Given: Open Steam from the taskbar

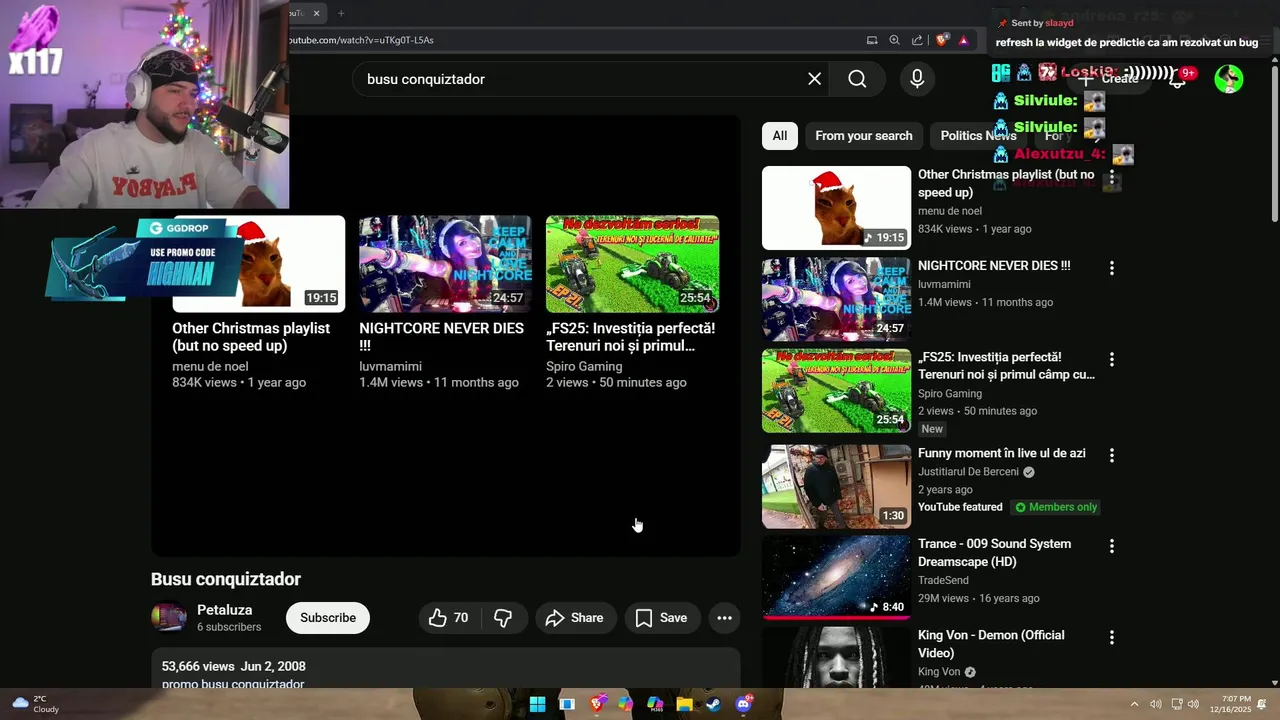Looking at the screenshot, I should coord(713,704).
